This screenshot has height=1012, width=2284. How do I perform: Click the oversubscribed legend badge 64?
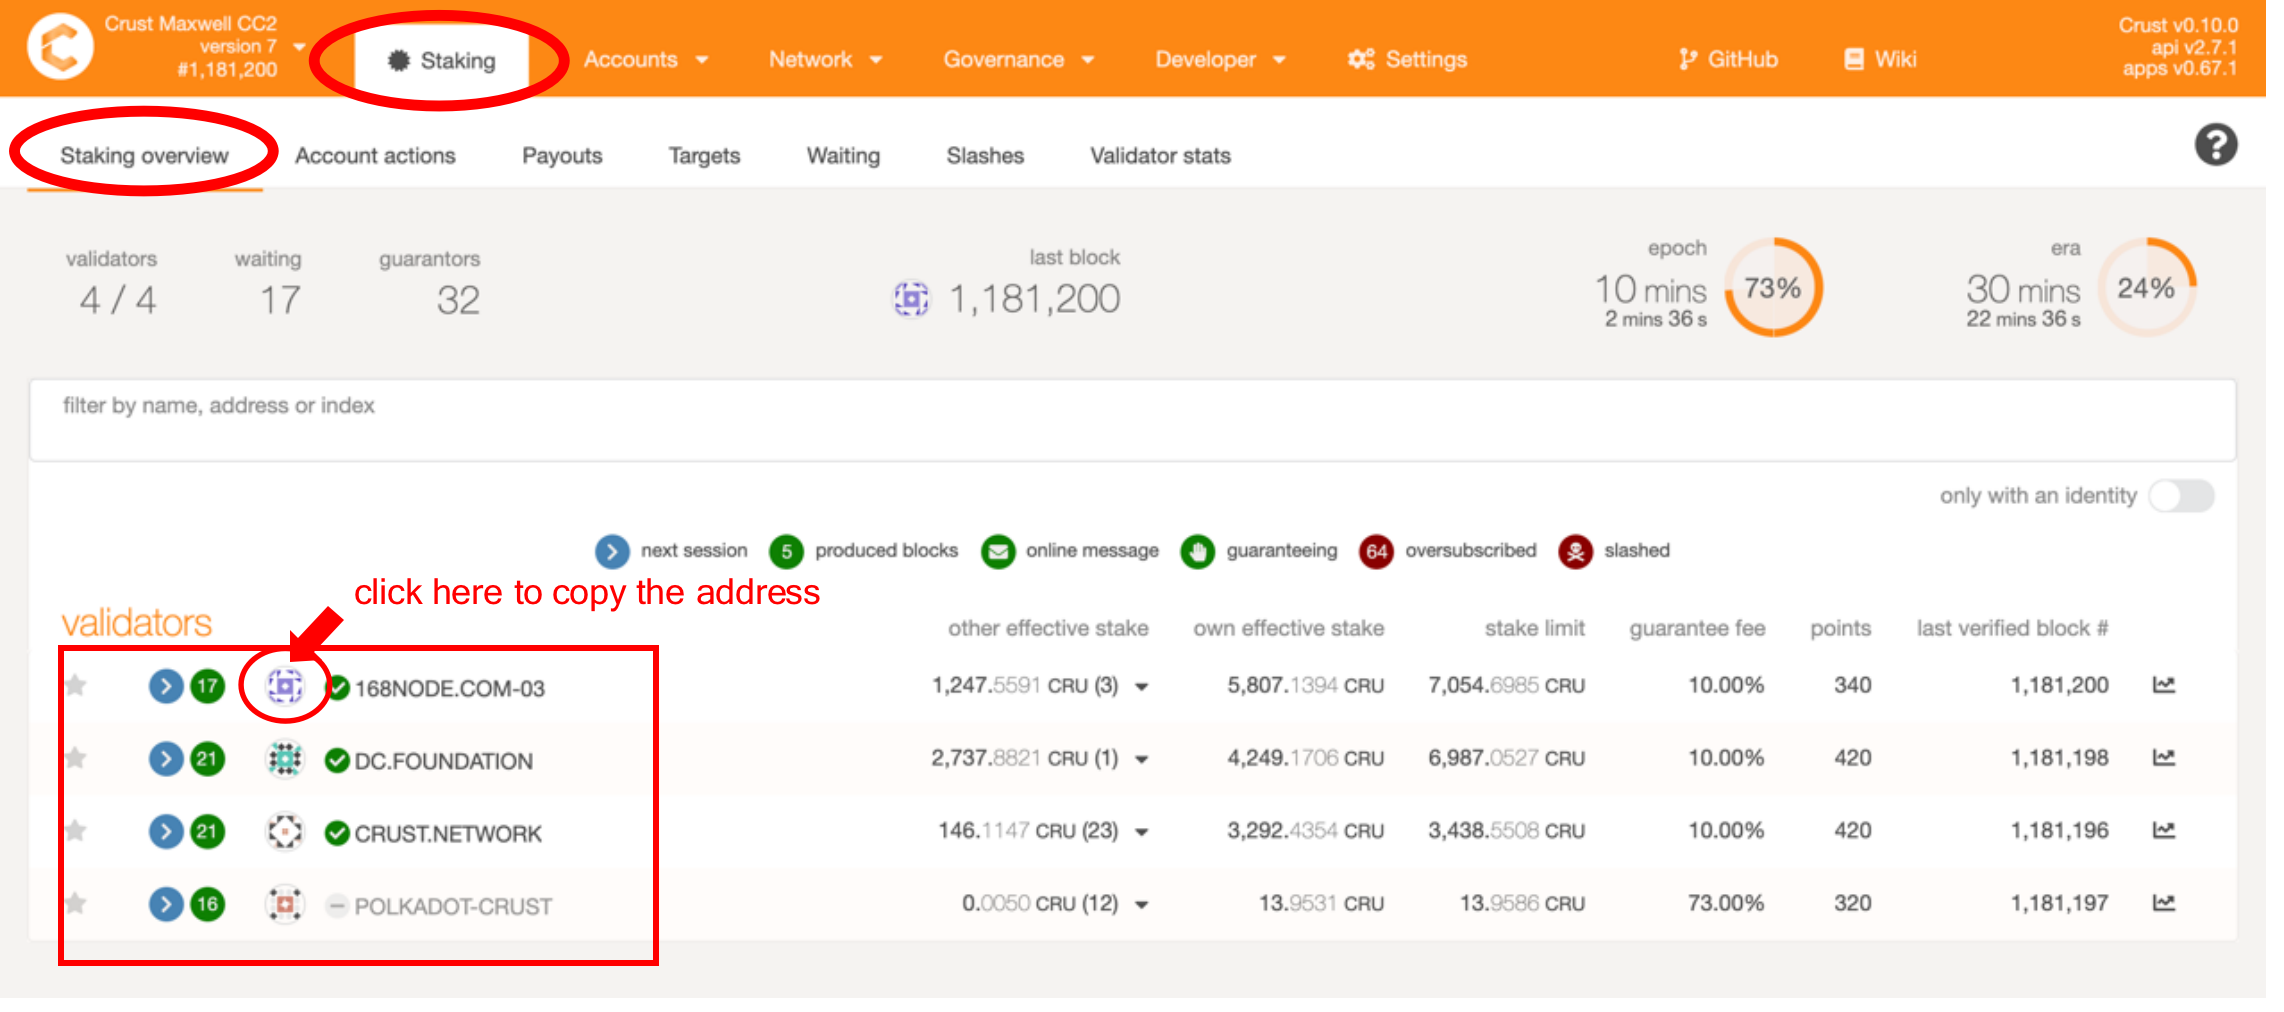tap(1377, 551)
